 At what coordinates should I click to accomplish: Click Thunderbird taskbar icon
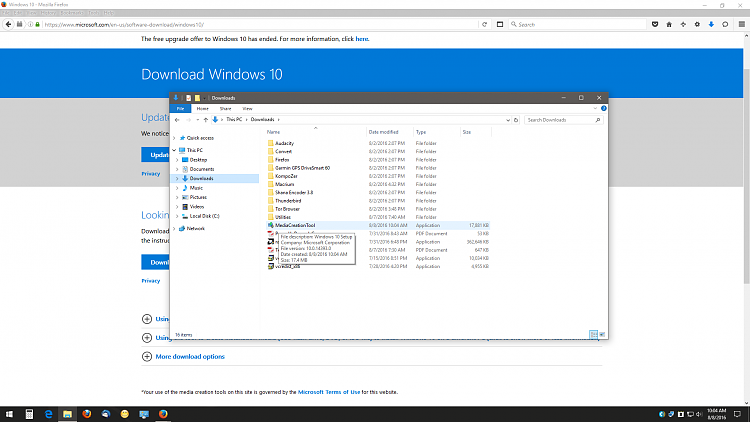pos(106,414)
